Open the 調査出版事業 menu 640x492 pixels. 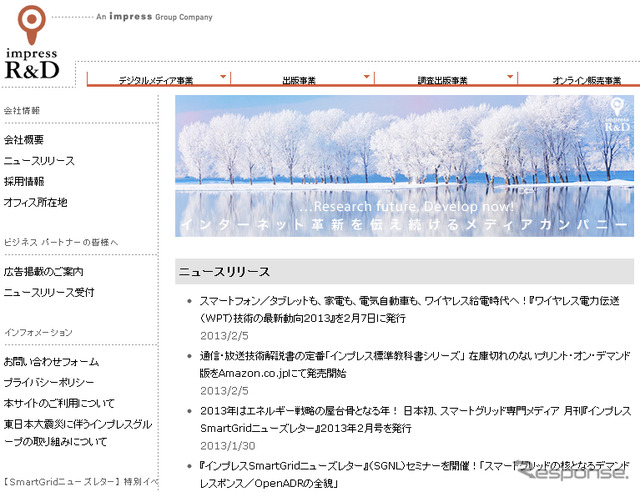[x=442, y=80]
